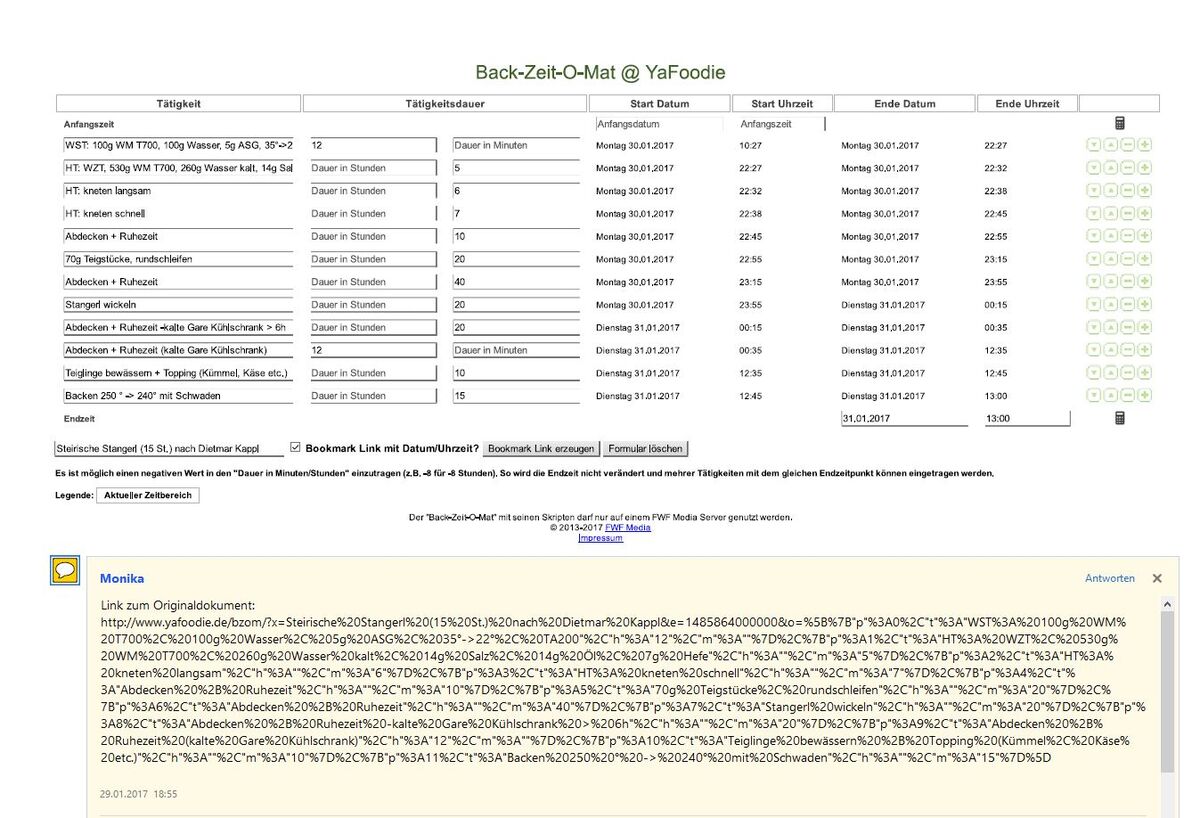Move 'HT: kneten langsam' row down

[1093, 191]
